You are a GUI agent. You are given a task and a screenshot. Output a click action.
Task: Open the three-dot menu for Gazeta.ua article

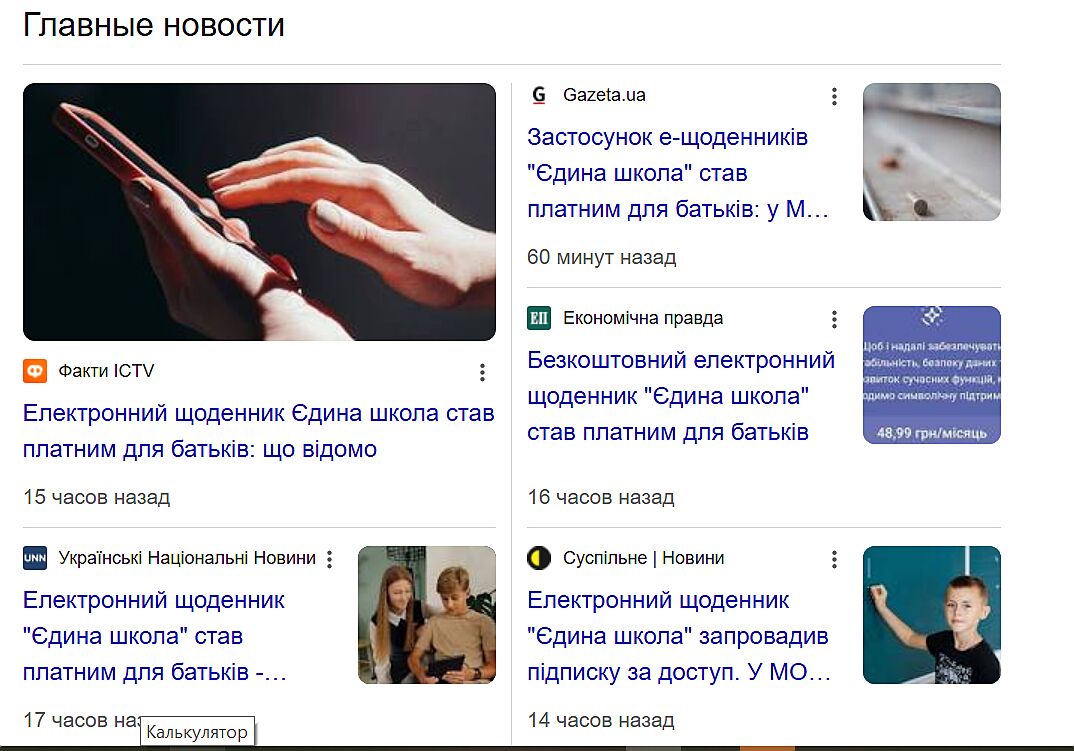tap(834, 96)
